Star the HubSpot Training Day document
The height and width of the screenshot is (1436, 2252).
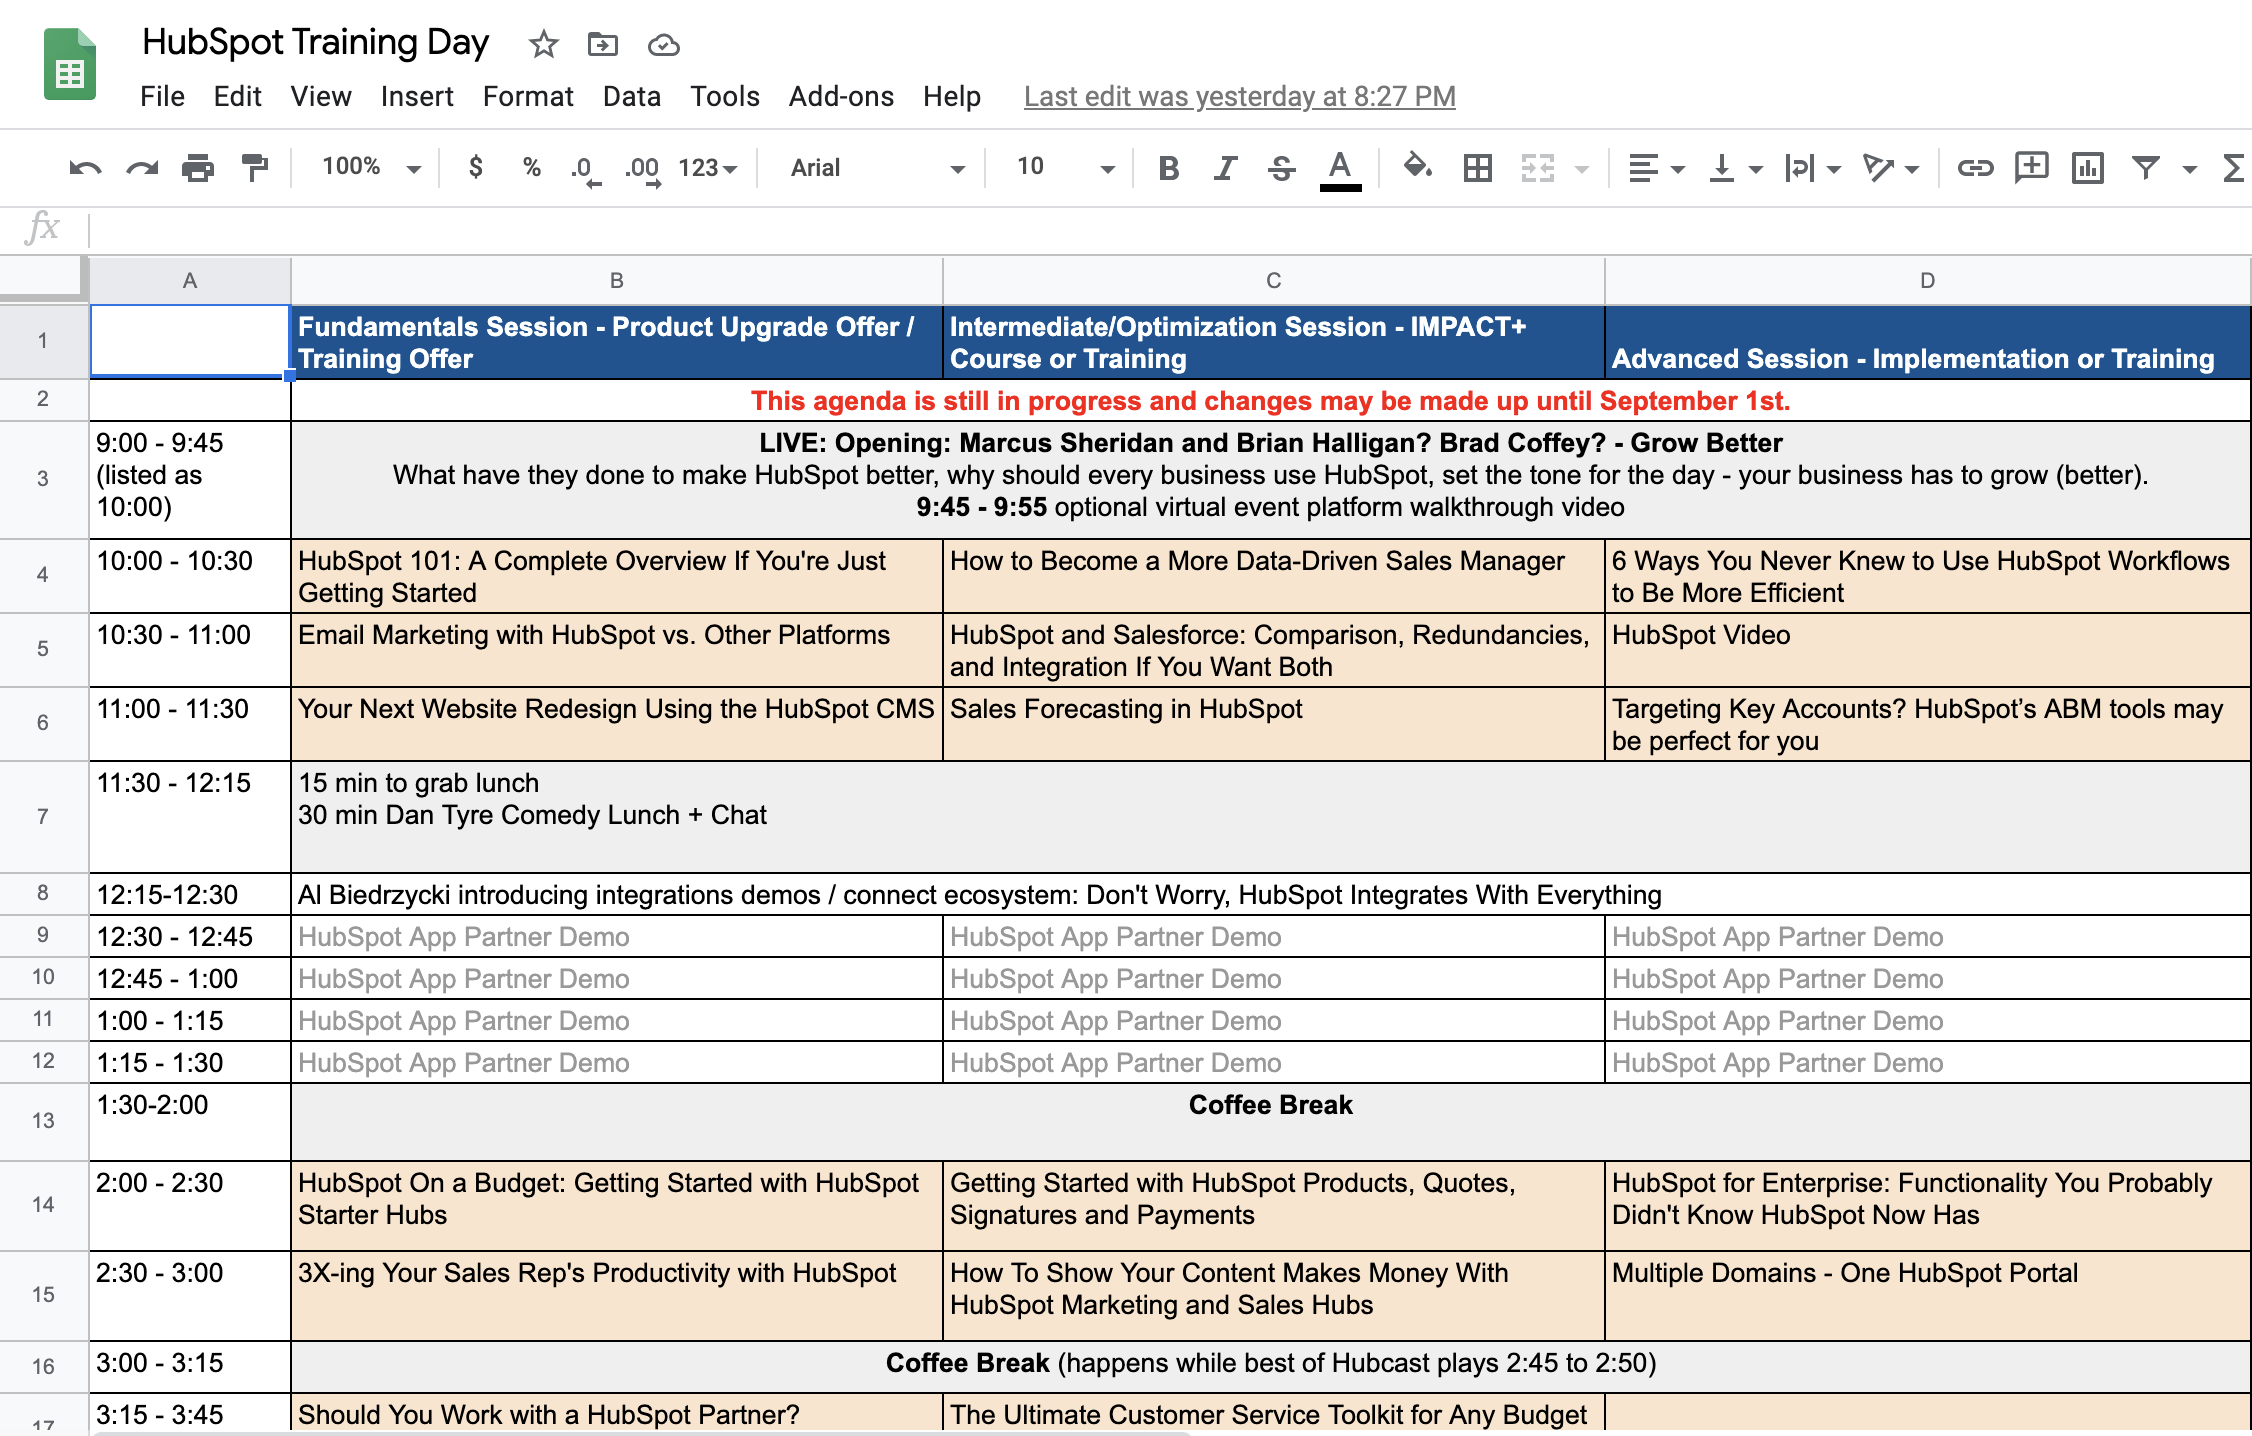tap(543, 45)
